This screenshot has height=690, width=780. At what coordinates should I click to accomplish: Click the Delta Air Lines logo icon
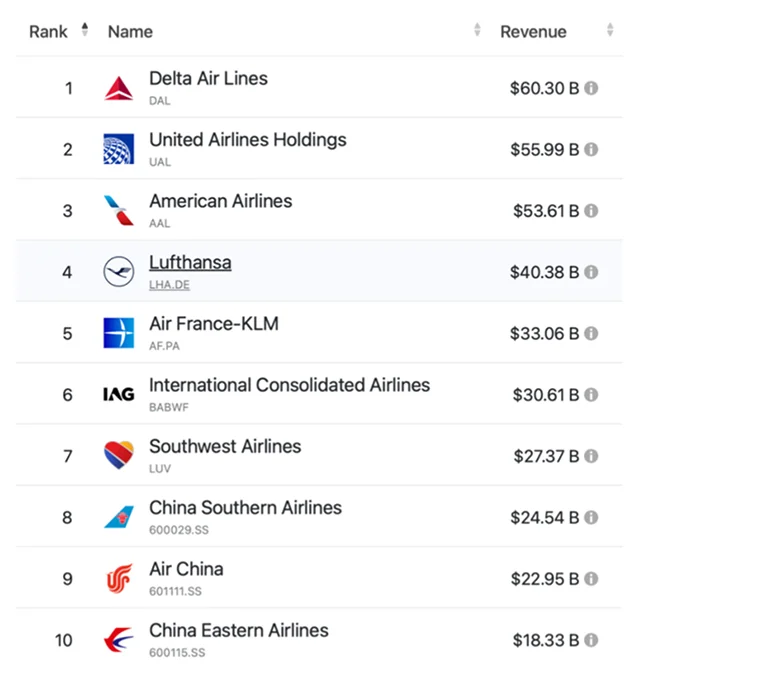pos(118,89)
